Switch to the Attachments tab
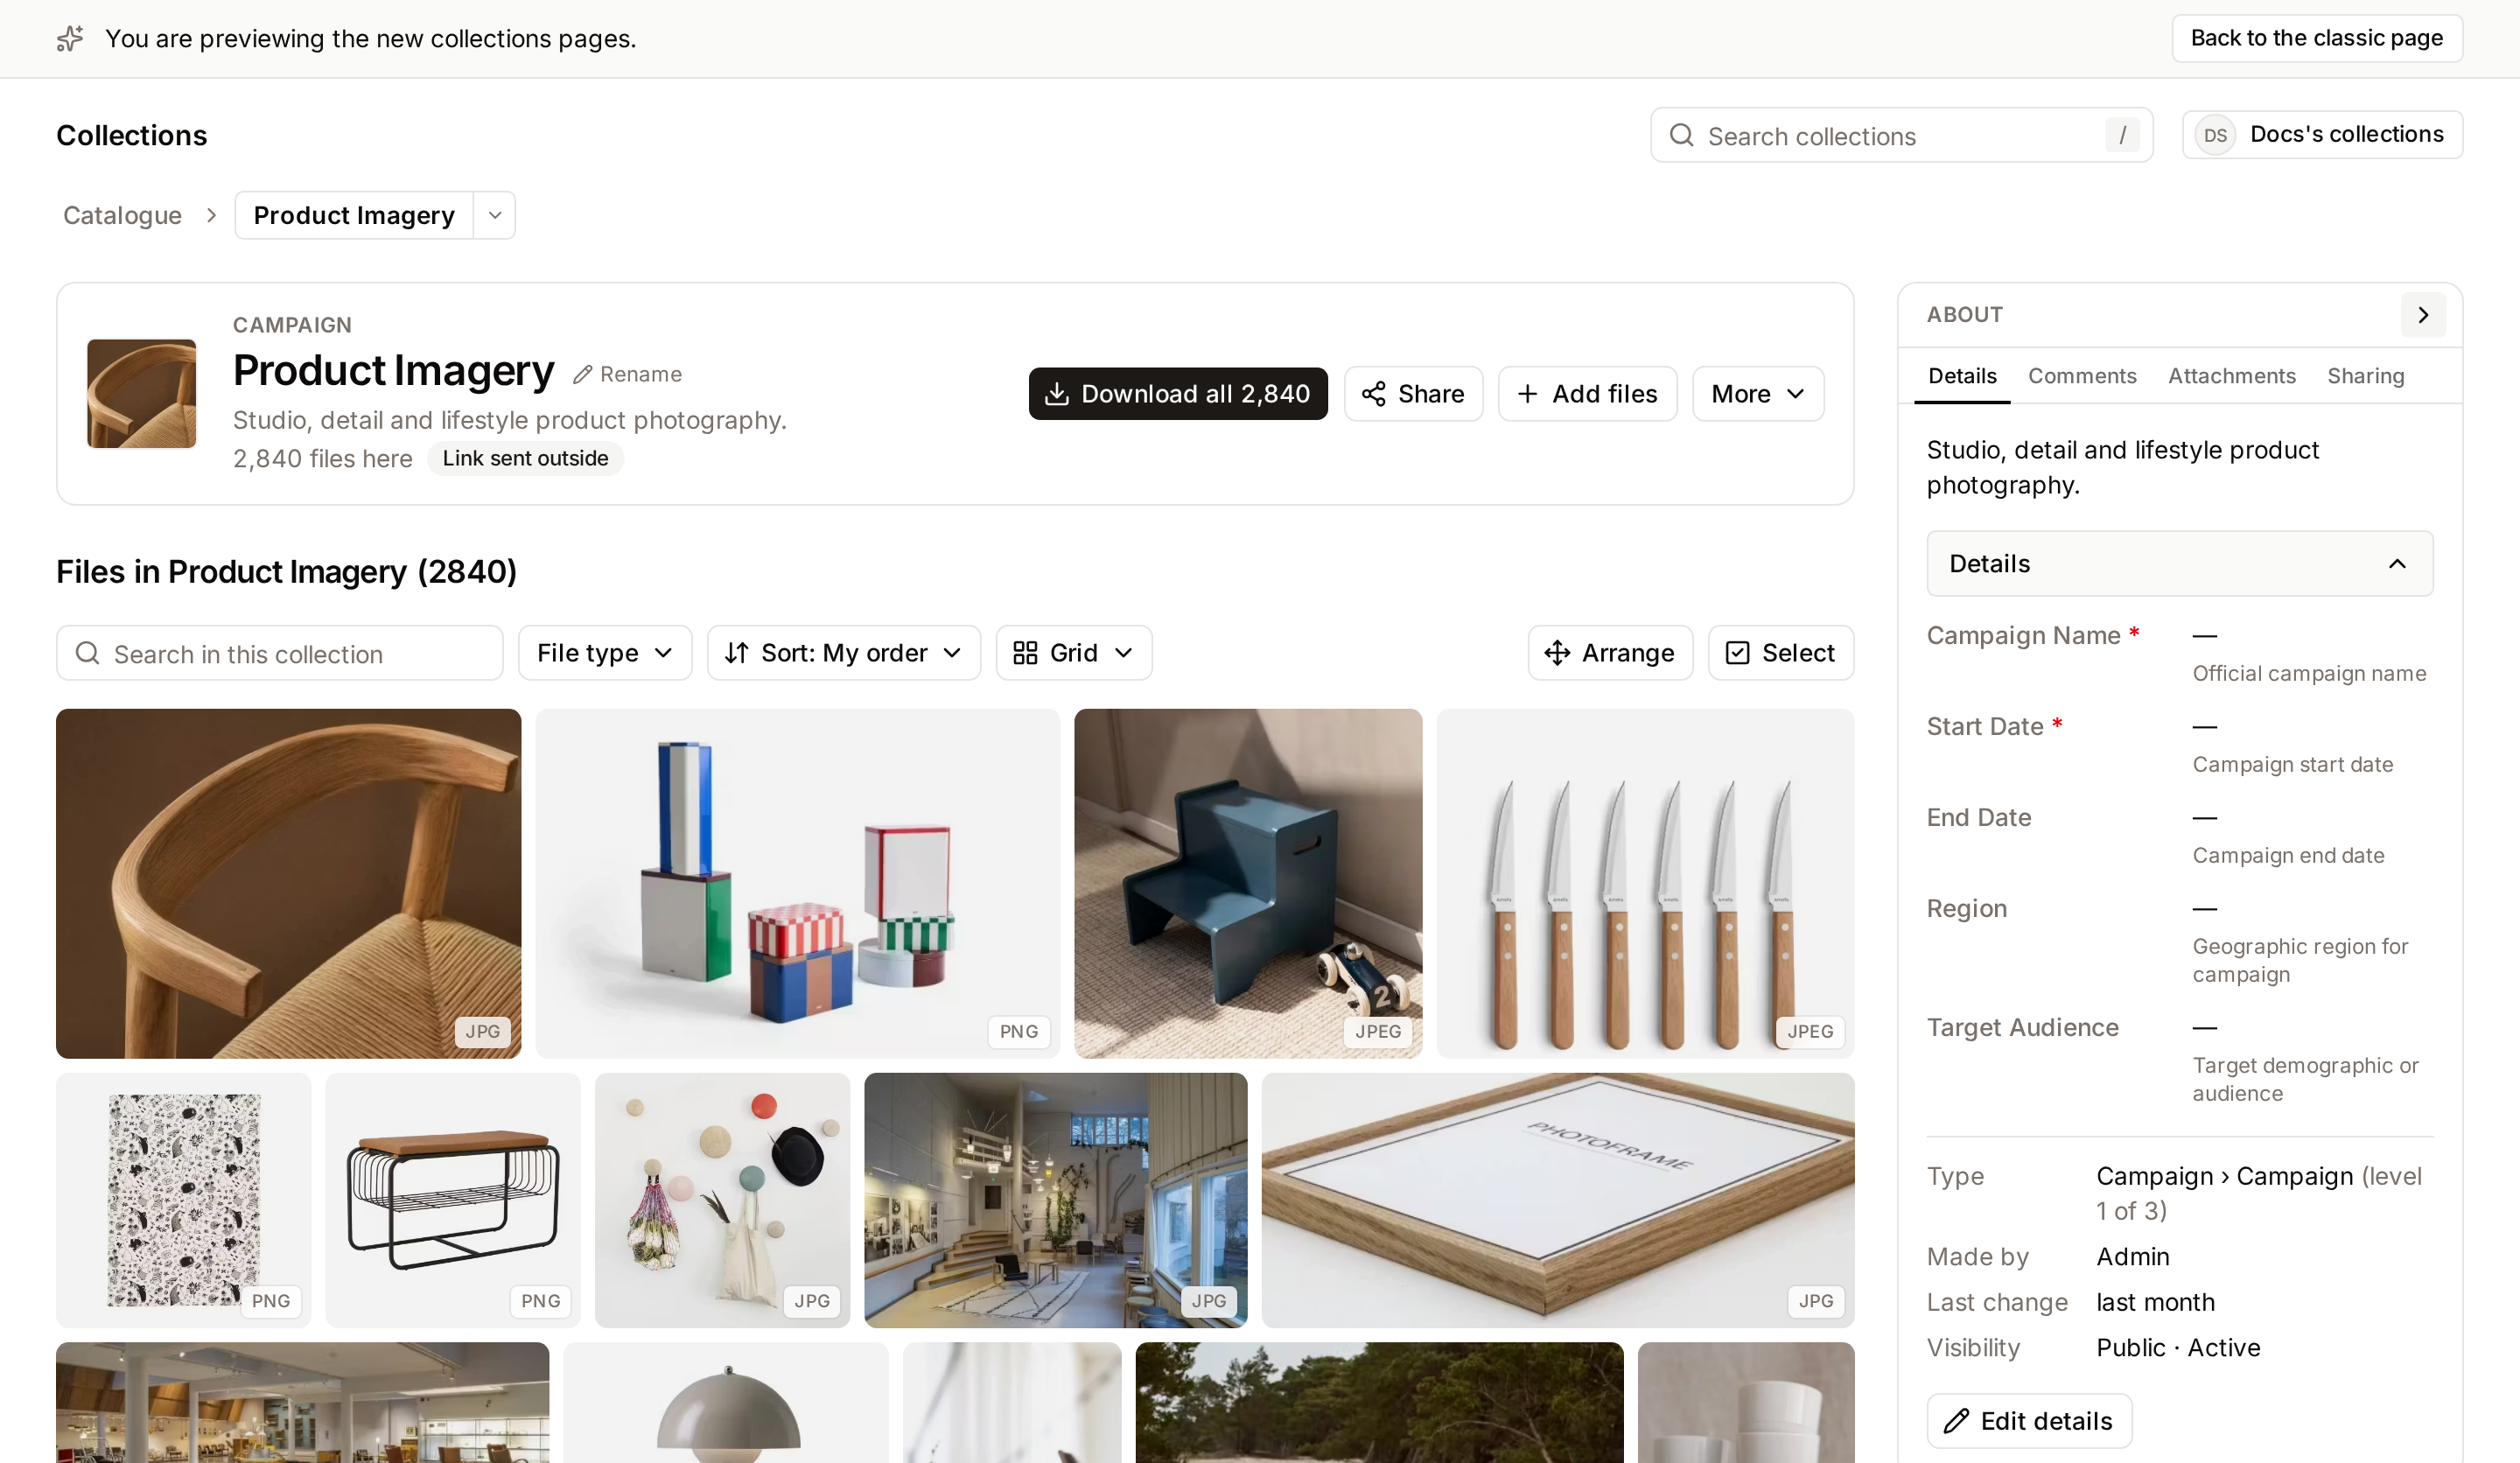2520x1463 pixels. tap(2231, 376)
